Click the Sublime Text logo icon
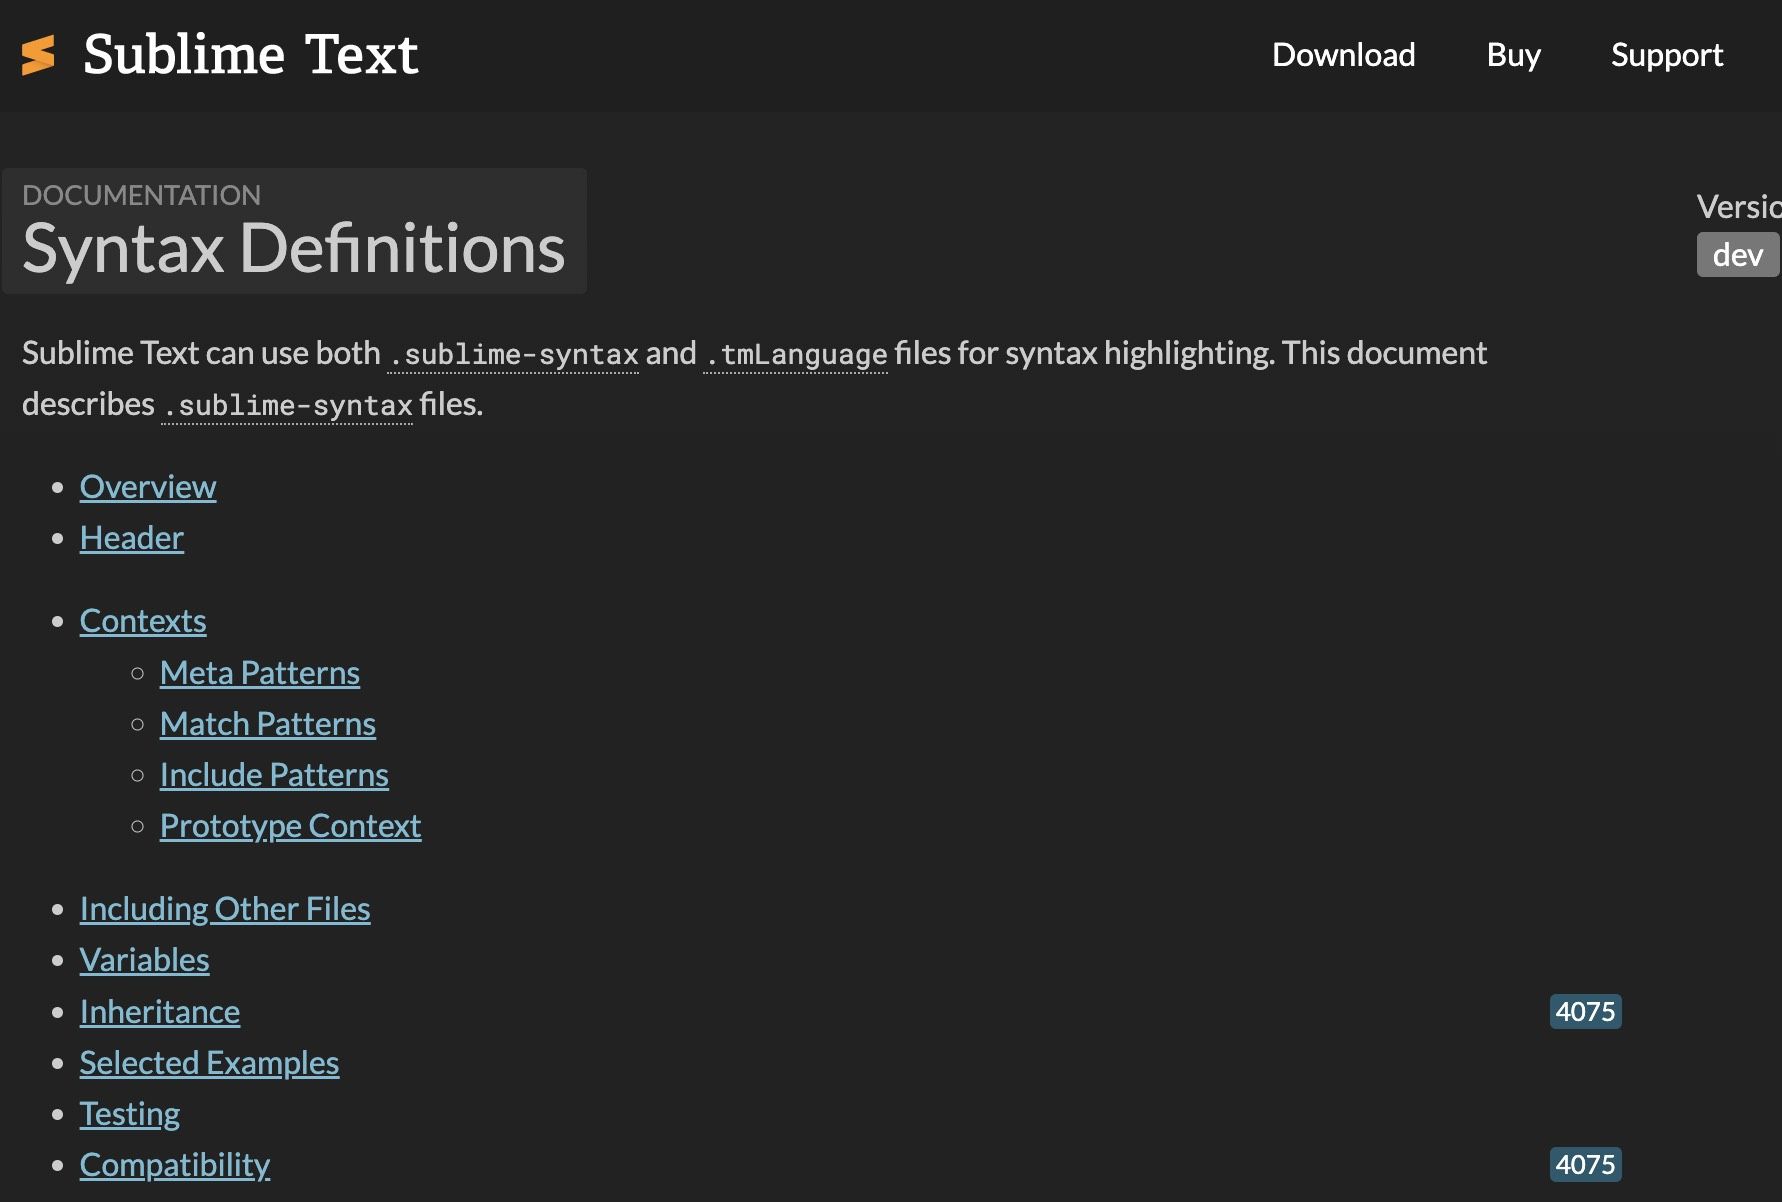1782x1202 pixels. pos(38,55)
